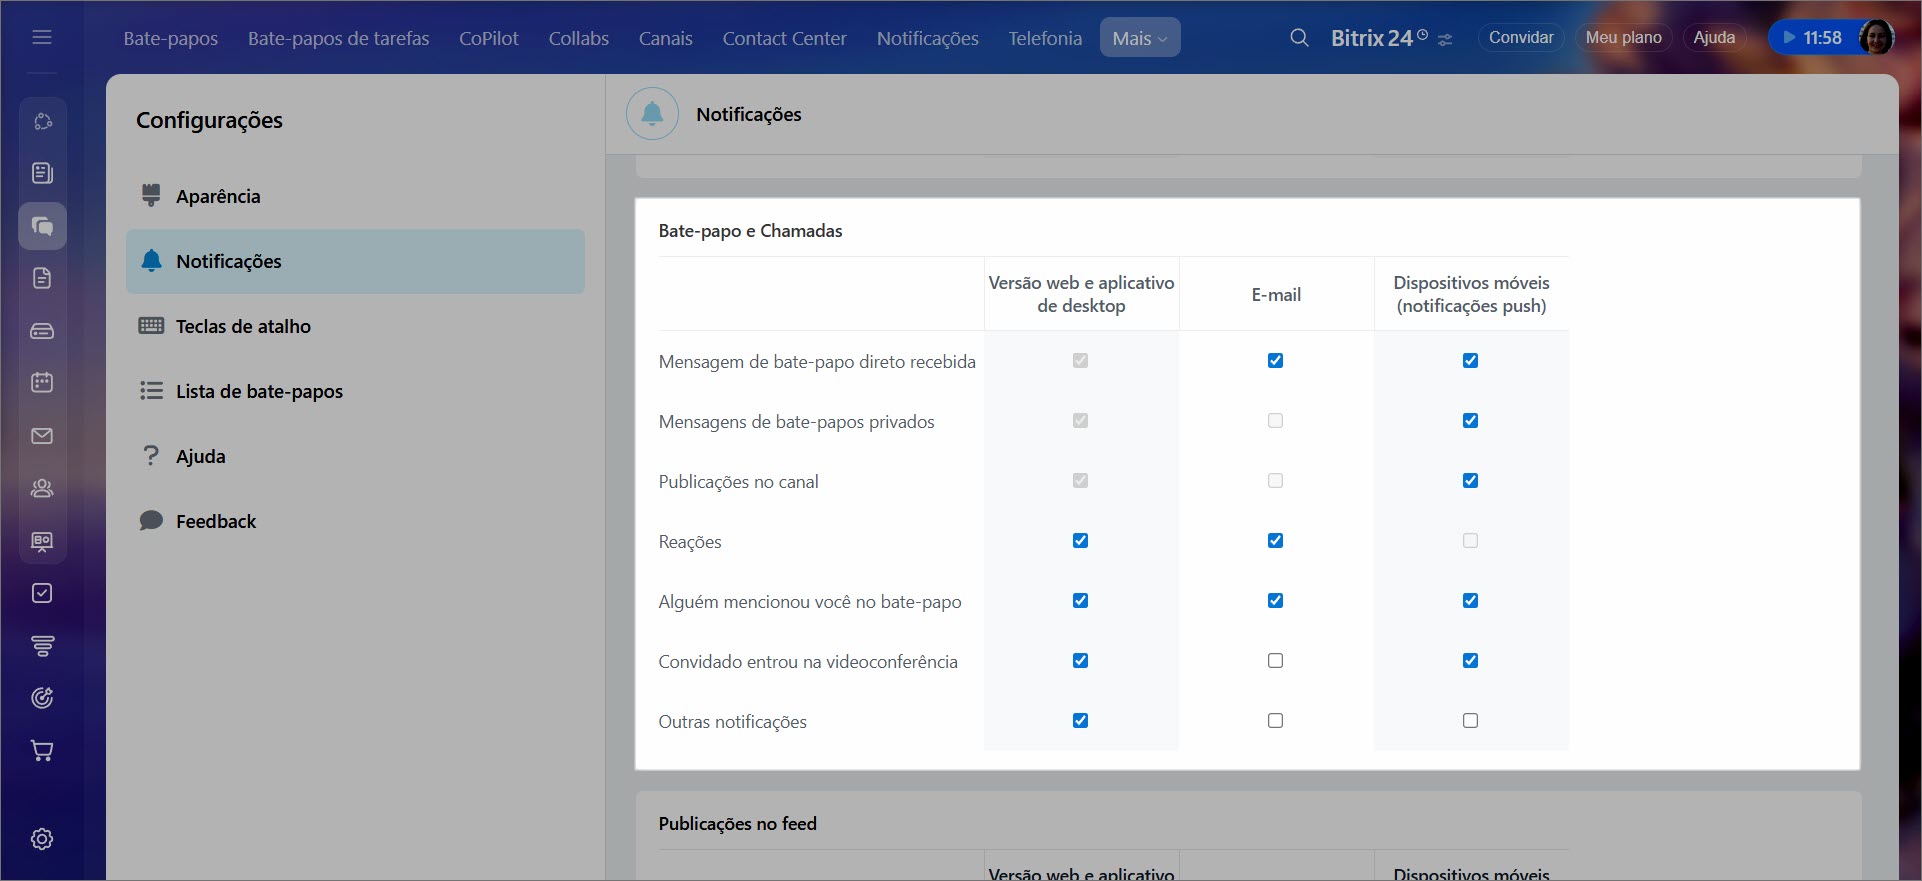Click the chat bubbles icon in the sidebar
The image size is (1922, 881).
42,226
